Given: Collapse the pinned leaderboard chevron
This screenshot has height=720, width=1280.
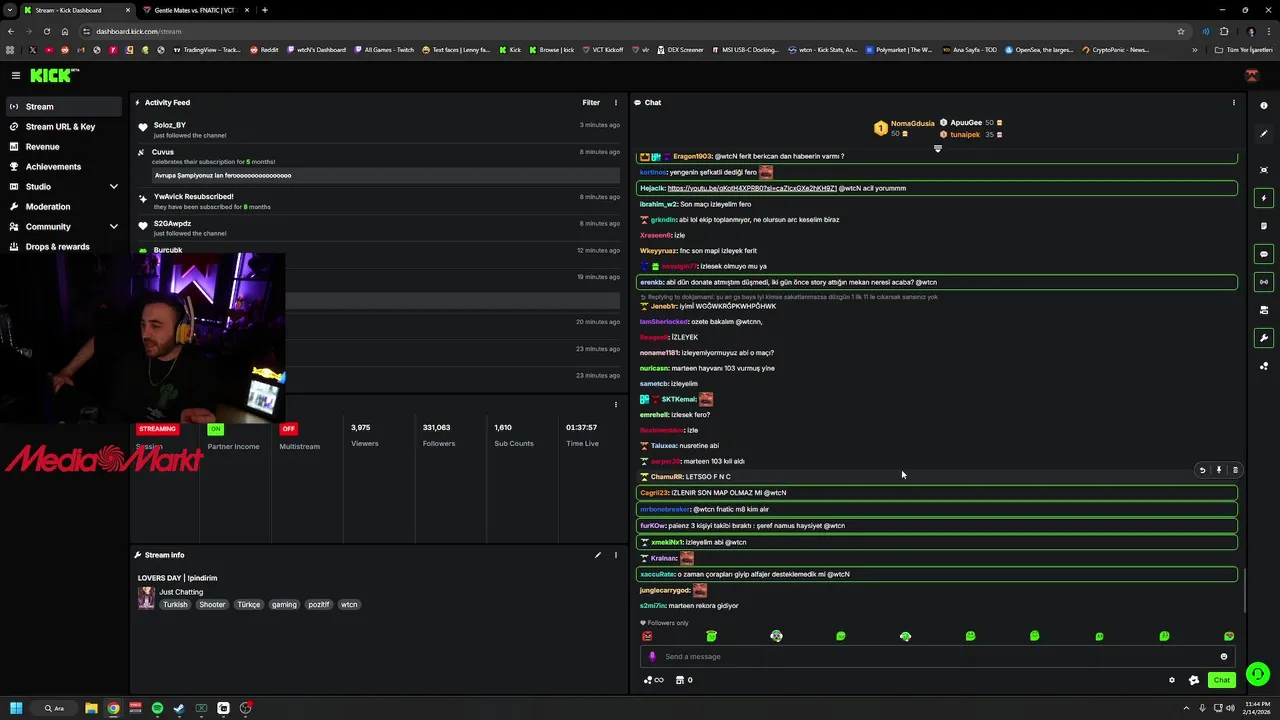Looking at the screenshot, I should [x=937, y=149].
